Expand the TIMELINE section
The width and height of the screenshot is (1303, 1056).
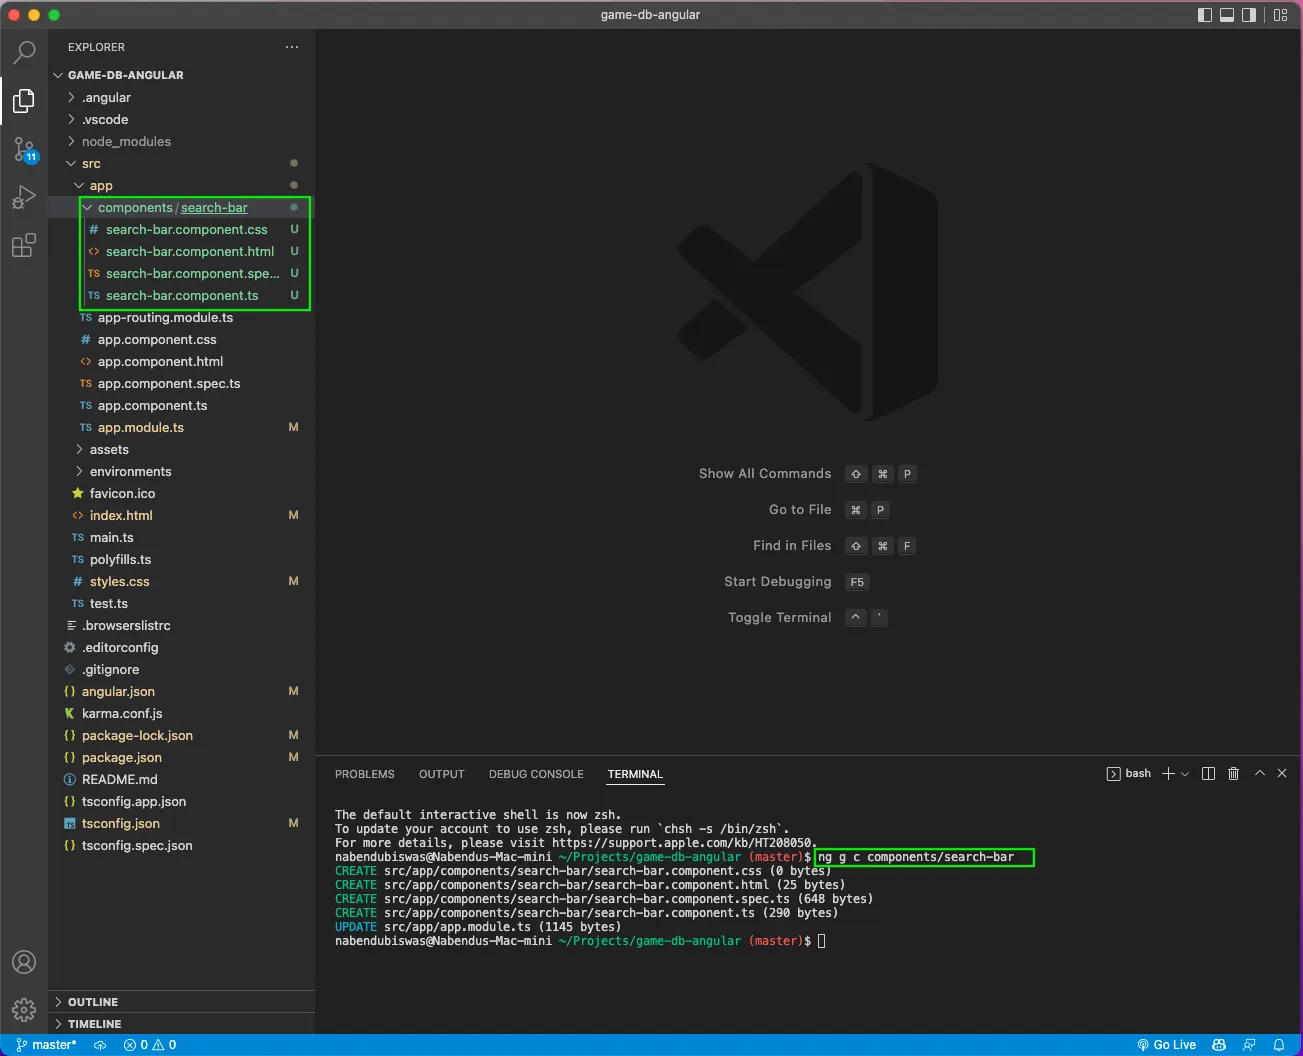(181, 1024)
